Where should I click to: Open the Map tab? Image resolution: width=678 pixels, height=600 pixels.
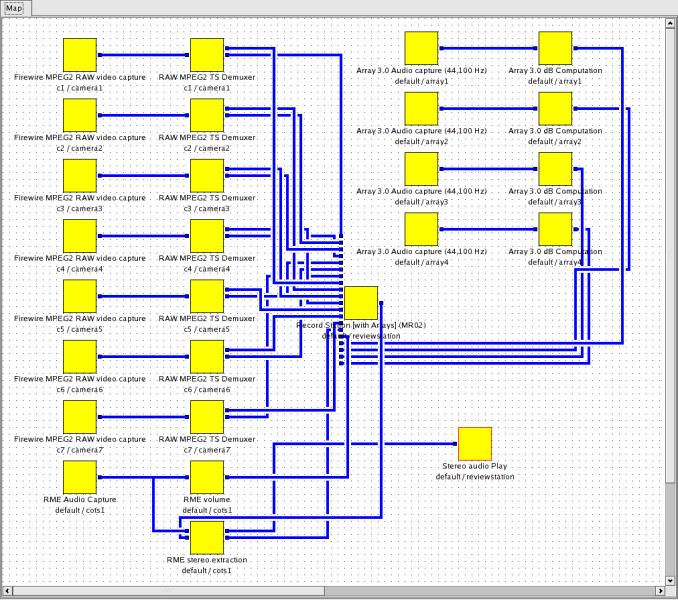[x=14, y=8]
